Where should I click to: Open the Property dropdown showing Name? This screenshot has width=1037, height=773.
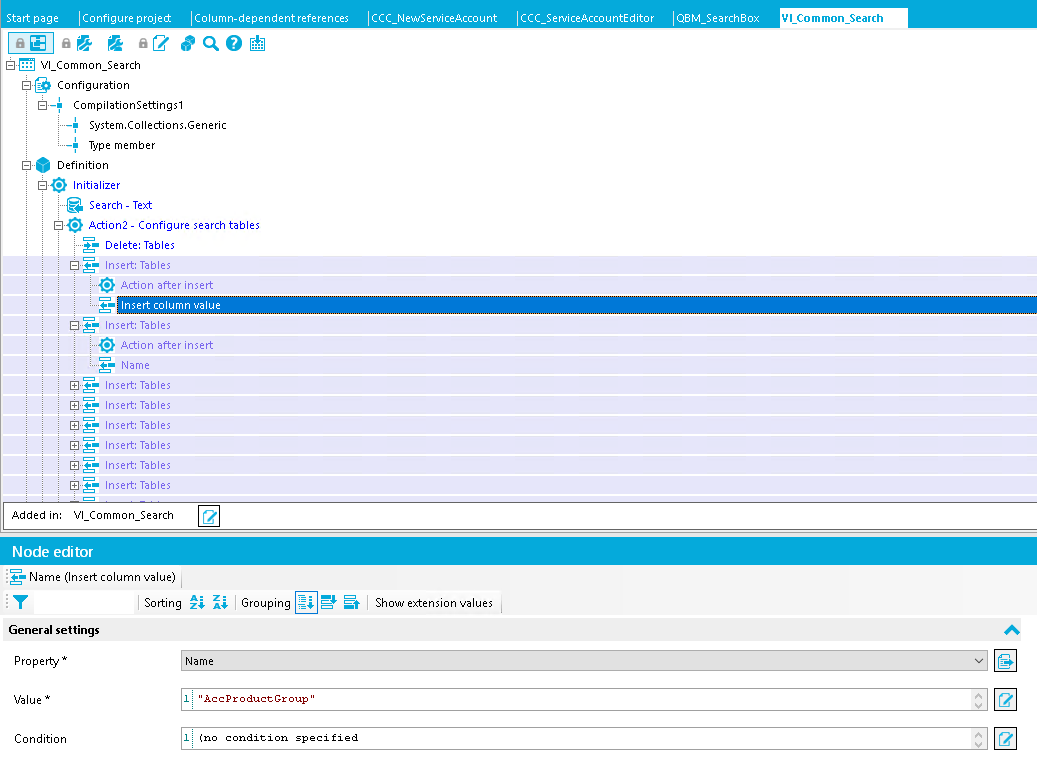(978, 660)
